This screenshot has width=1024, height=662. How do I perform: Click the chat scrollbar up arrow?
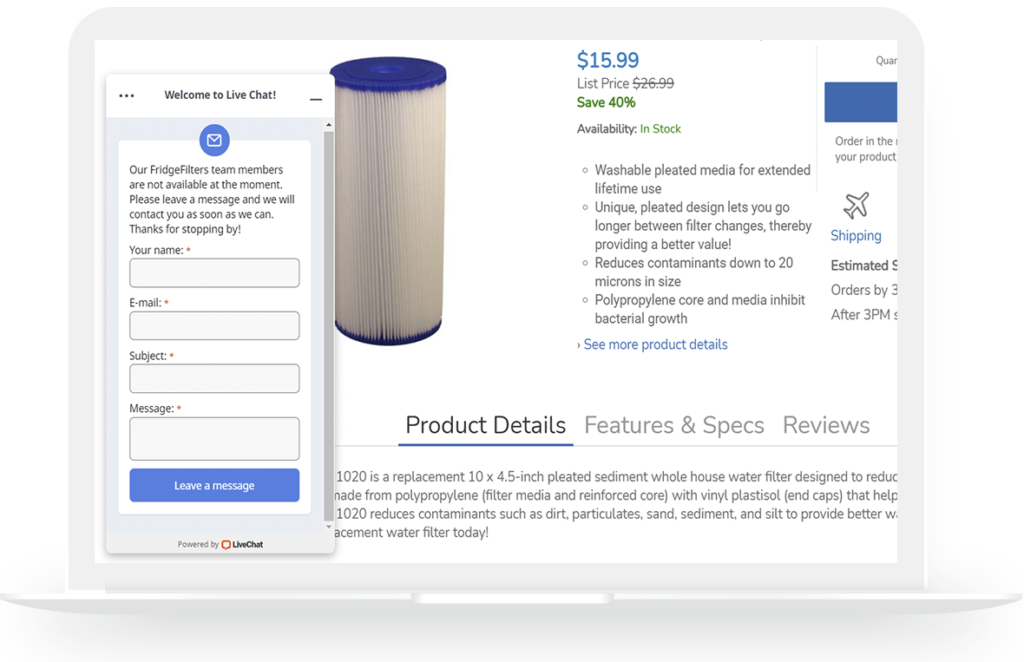click(x=329, y=126)
